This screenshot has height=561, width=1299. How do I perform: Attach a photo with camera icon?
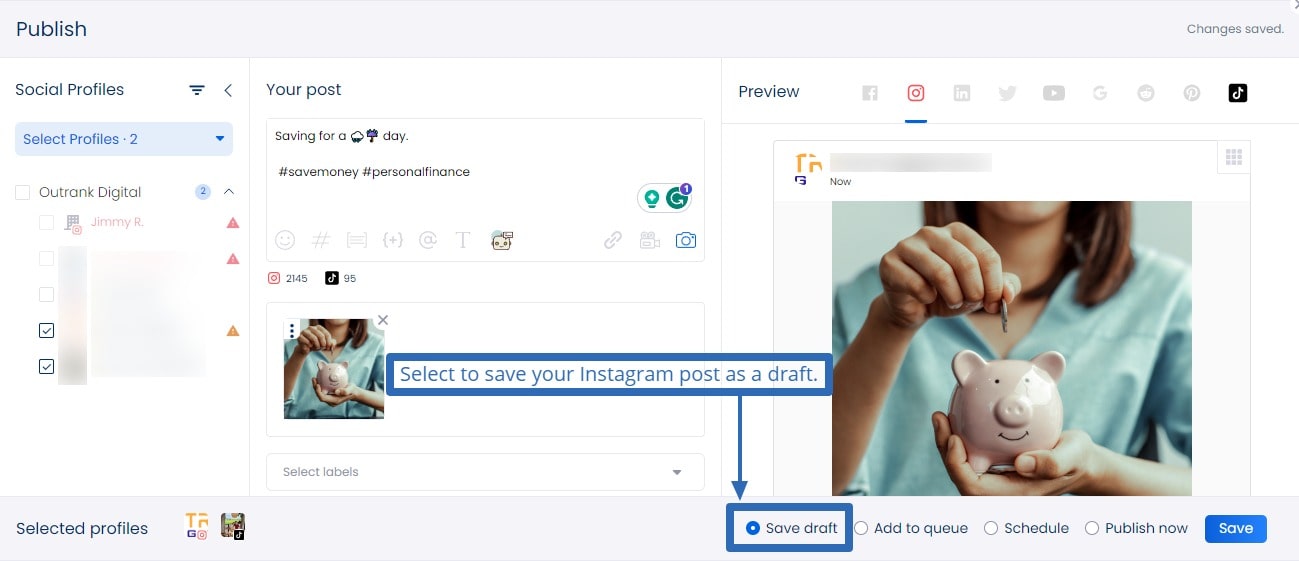pos(685,240)
